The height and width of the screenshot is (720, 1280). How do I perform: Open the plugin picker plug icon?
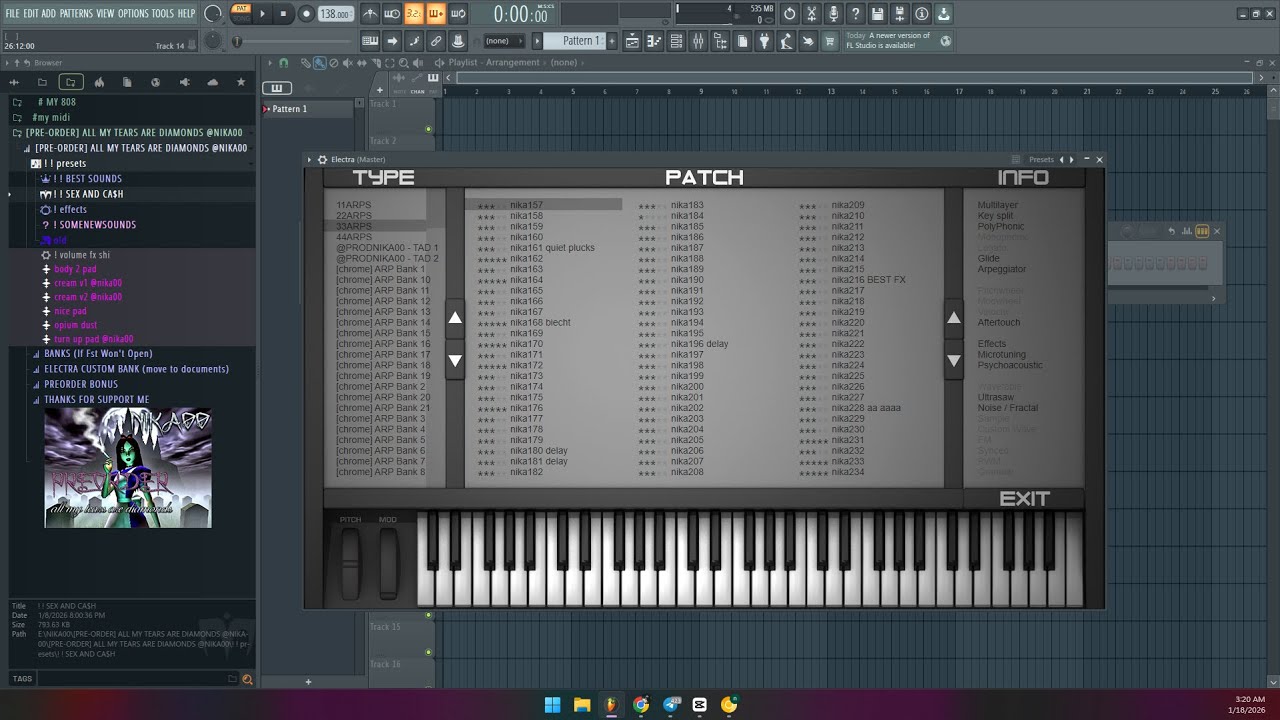764,41
